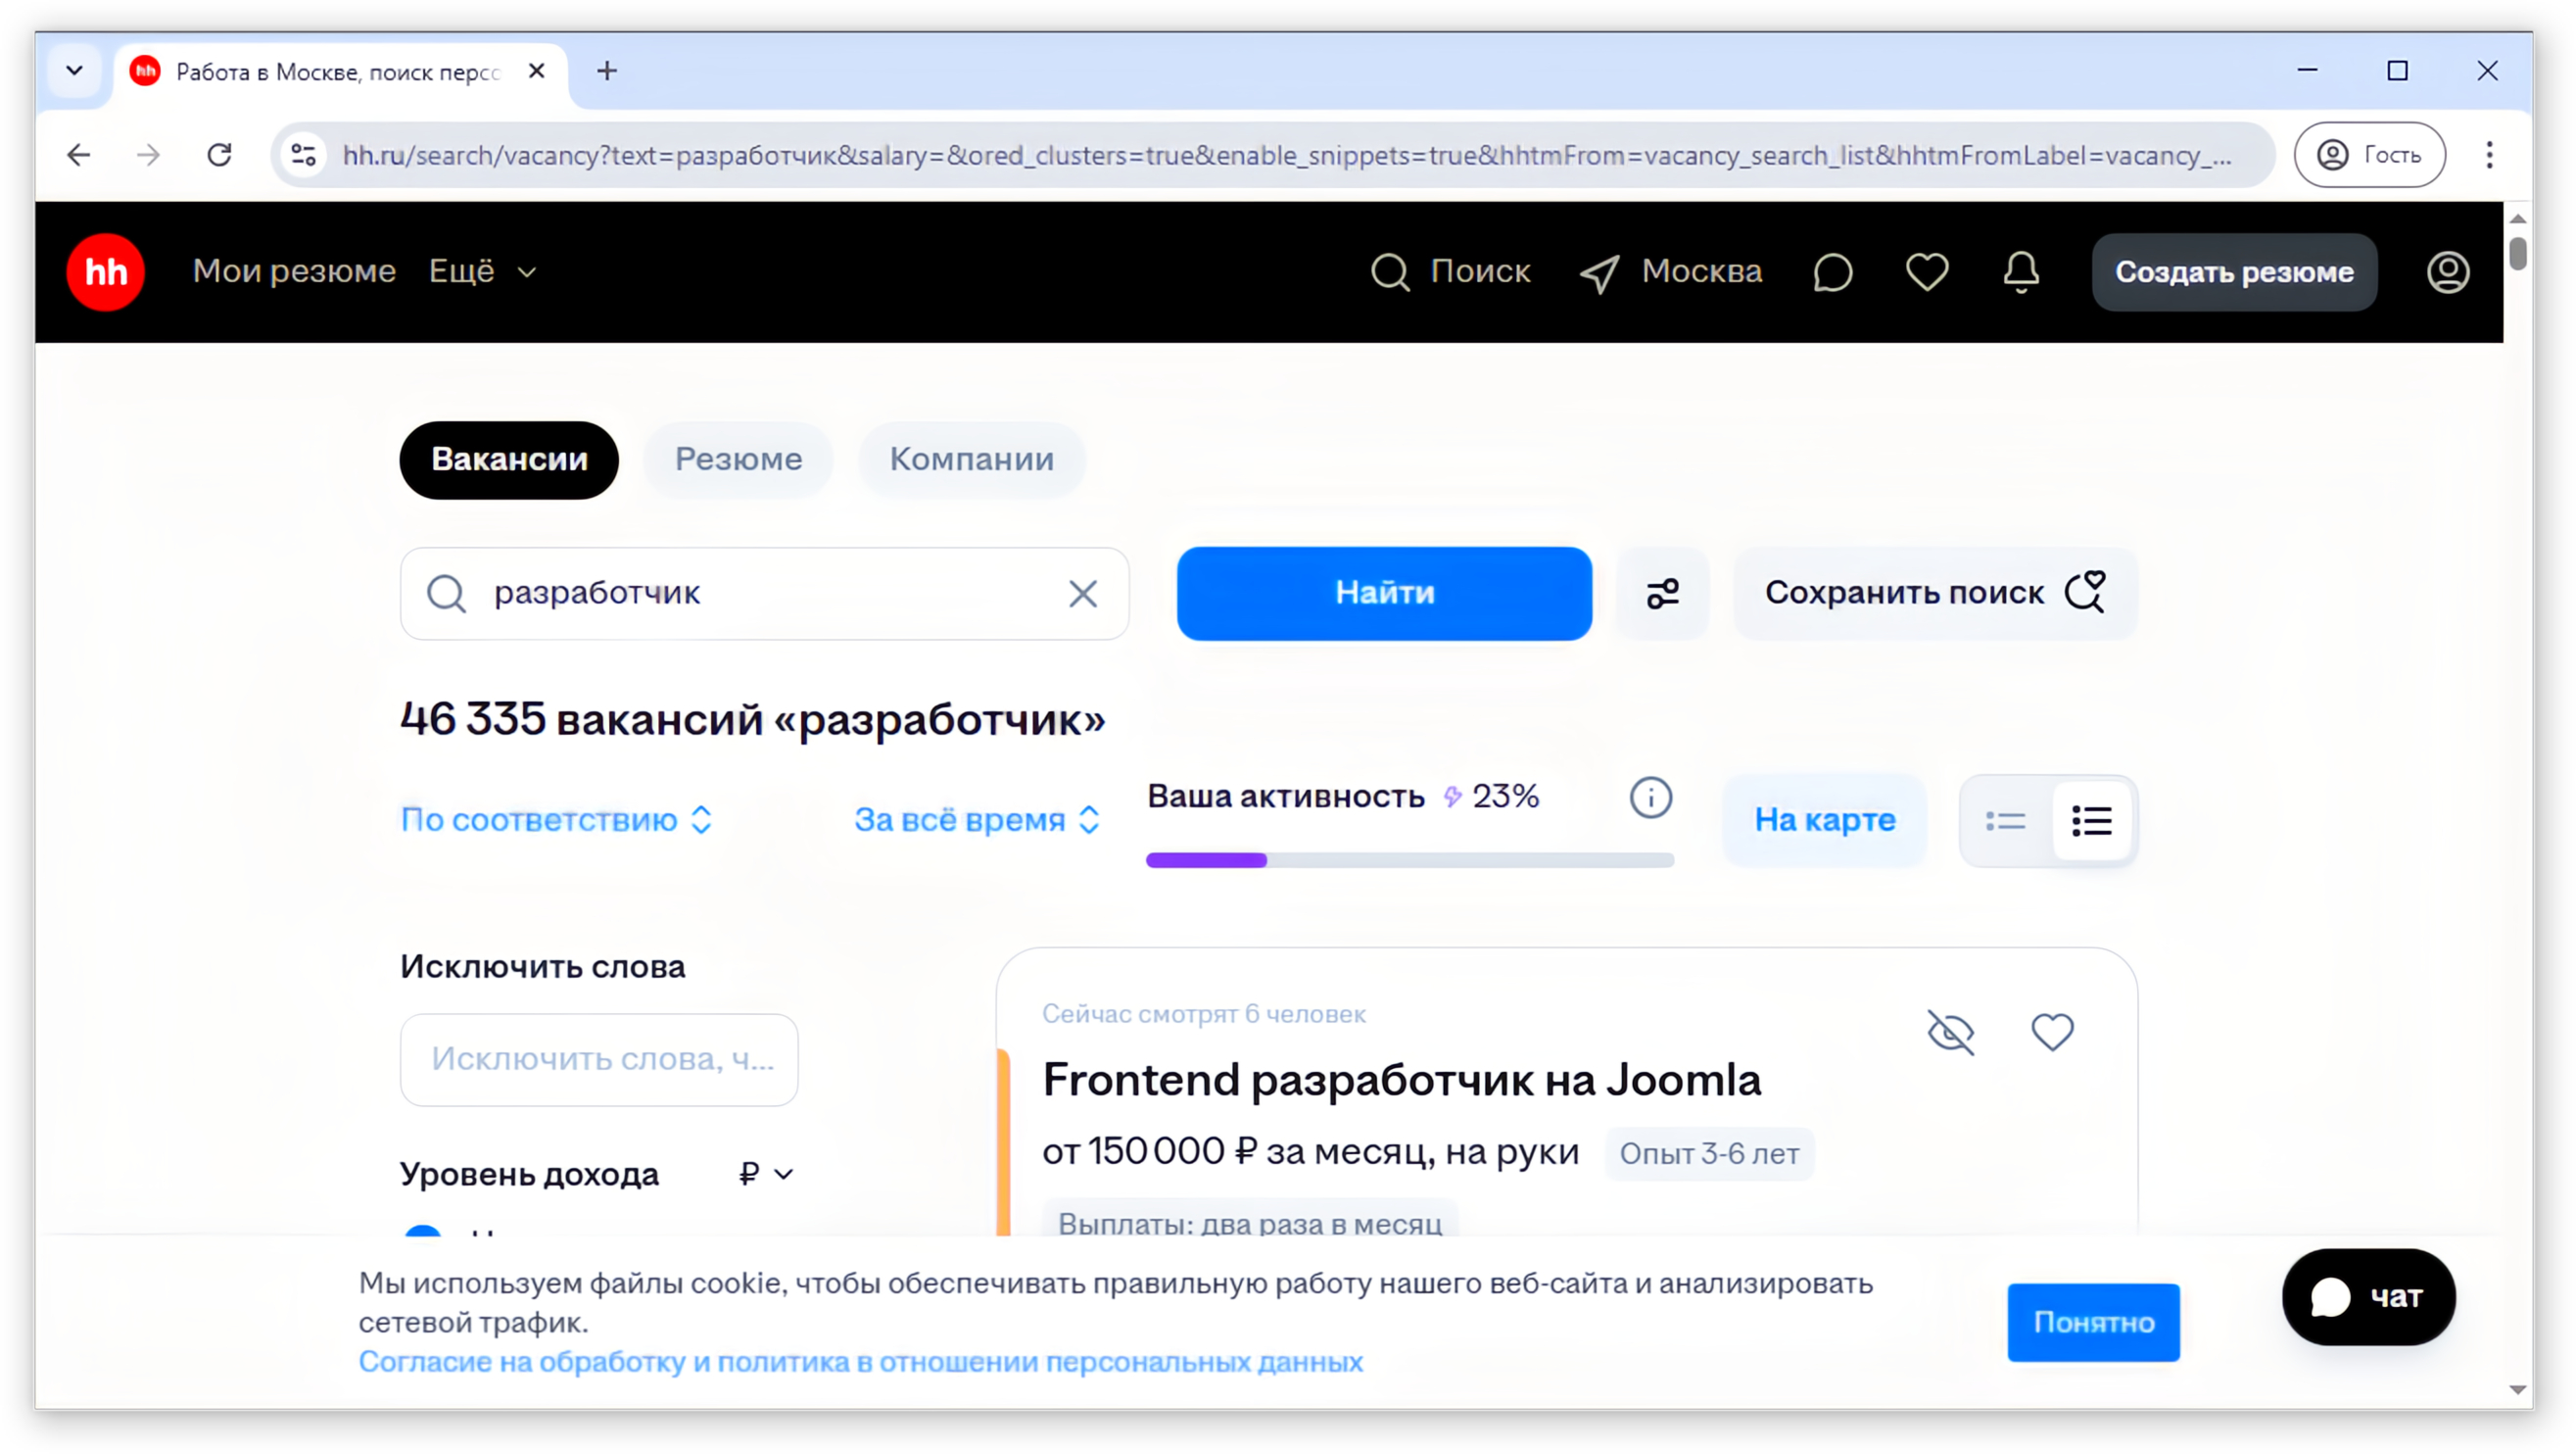Viewport: 2576px width, 1454px height.
Task: Open favorites heart icon in the header
Action: pyautogui.click(x=1927, y=272)
